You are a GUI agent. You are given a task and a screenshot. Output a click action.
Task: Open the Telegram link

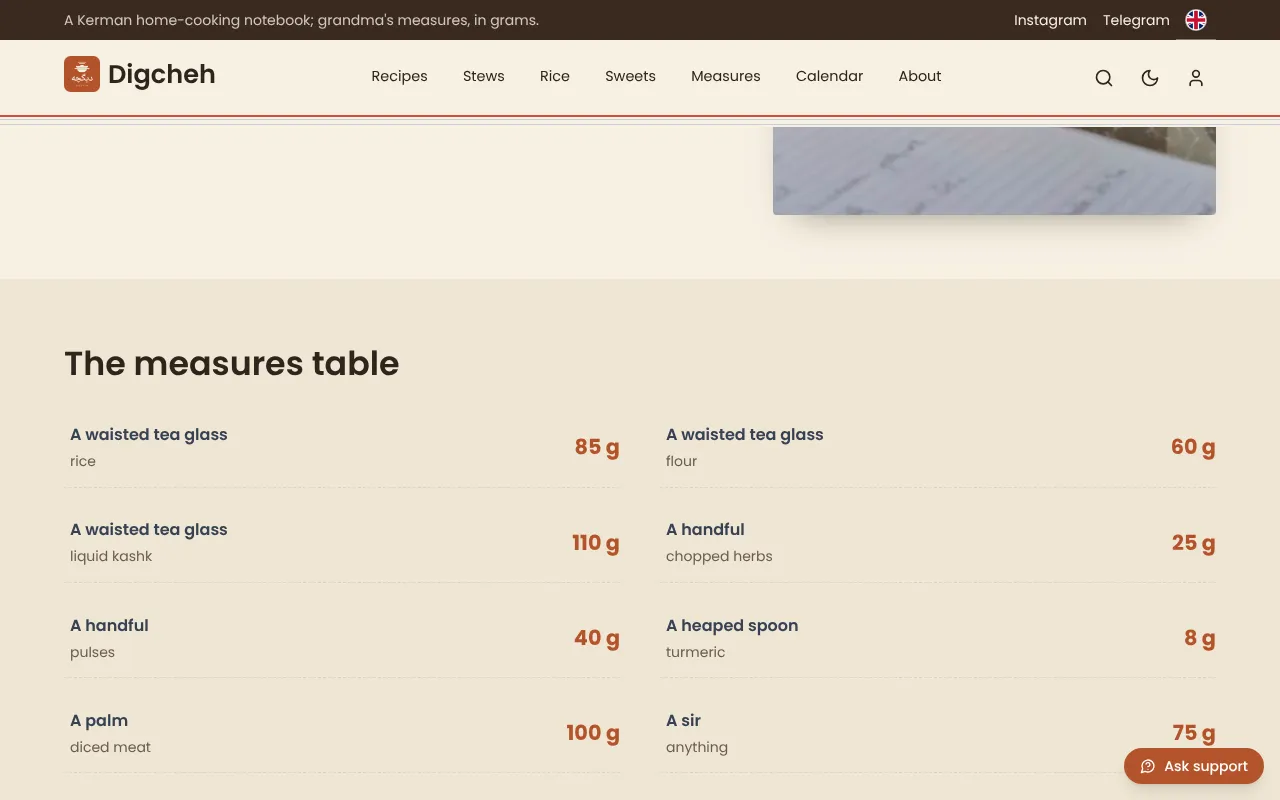coord(1136,20)
